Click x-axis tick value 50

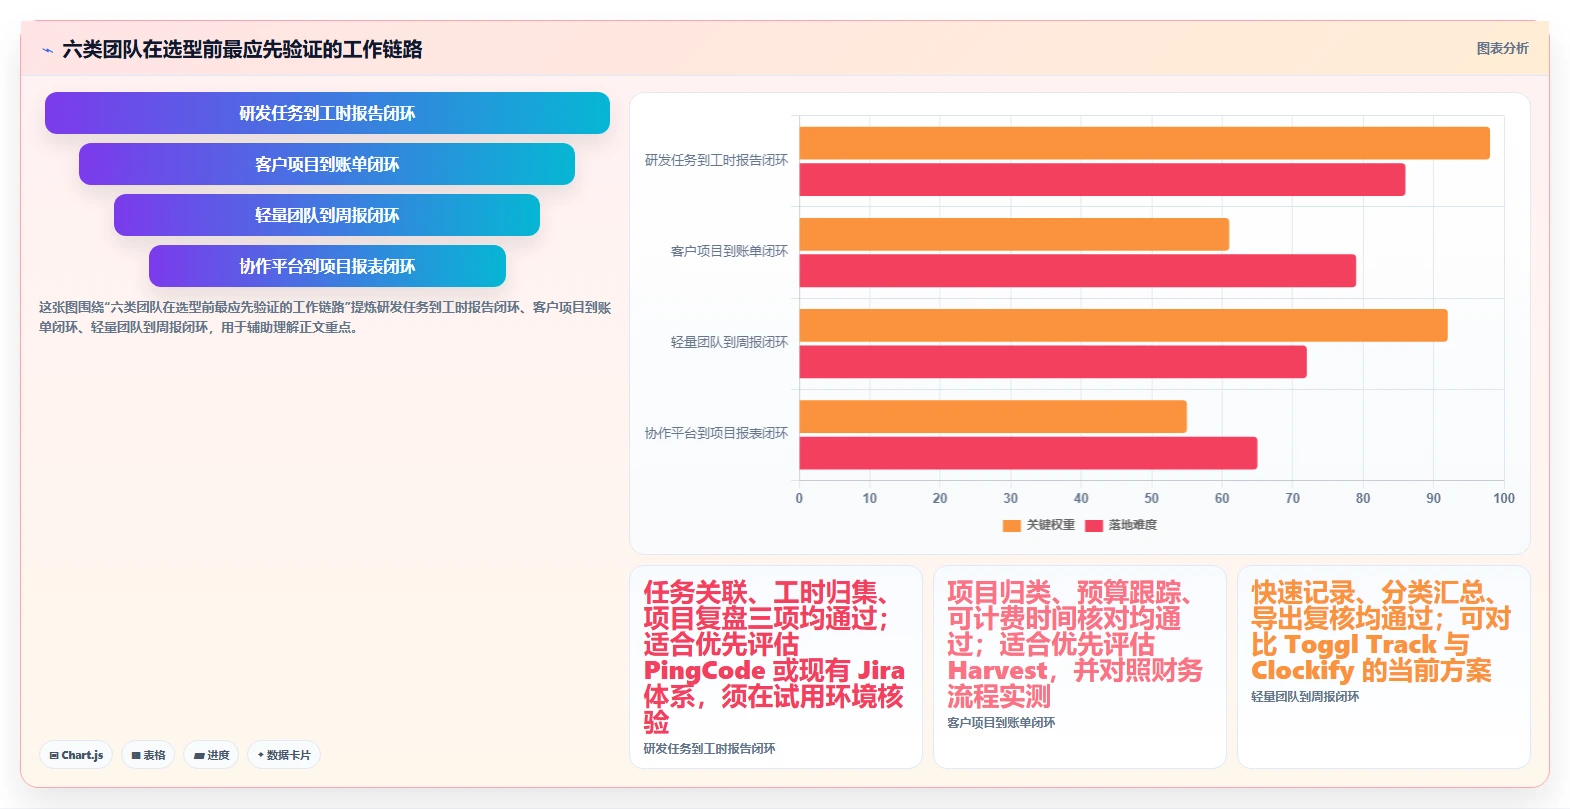(1151, 498)
